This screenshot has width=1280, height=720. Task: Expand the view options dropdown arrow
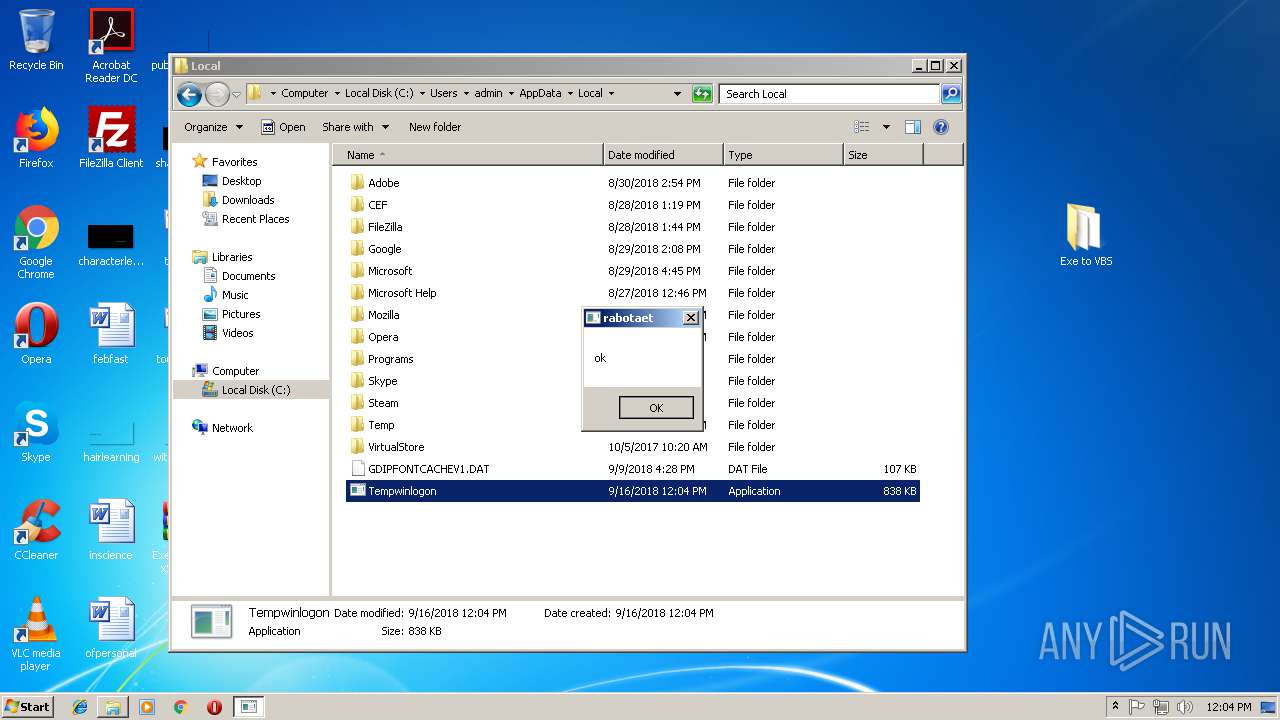click(886, 127)
